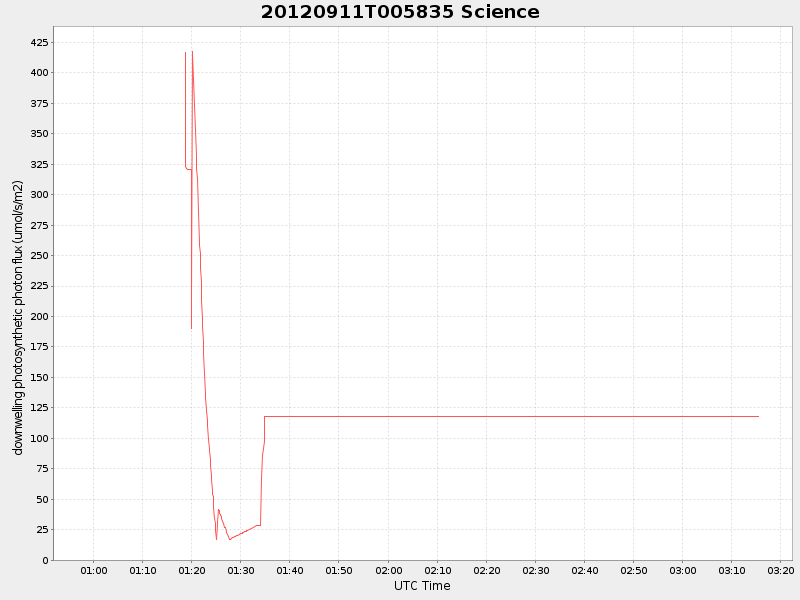Click the 'UTC Time' x-axis label
This screenshot has width=800, height=600.
[422, 586]
